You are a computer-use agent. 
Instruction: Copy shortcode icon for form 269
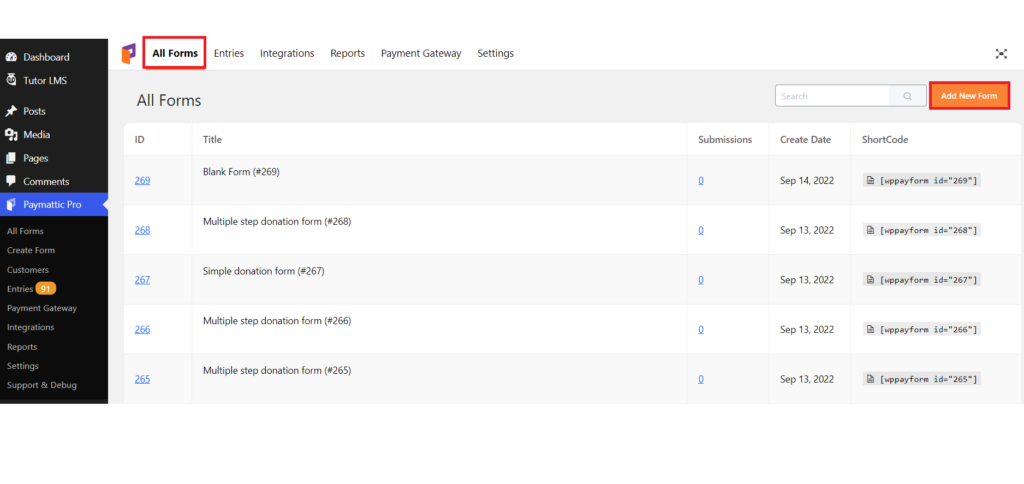coord(870,180)
